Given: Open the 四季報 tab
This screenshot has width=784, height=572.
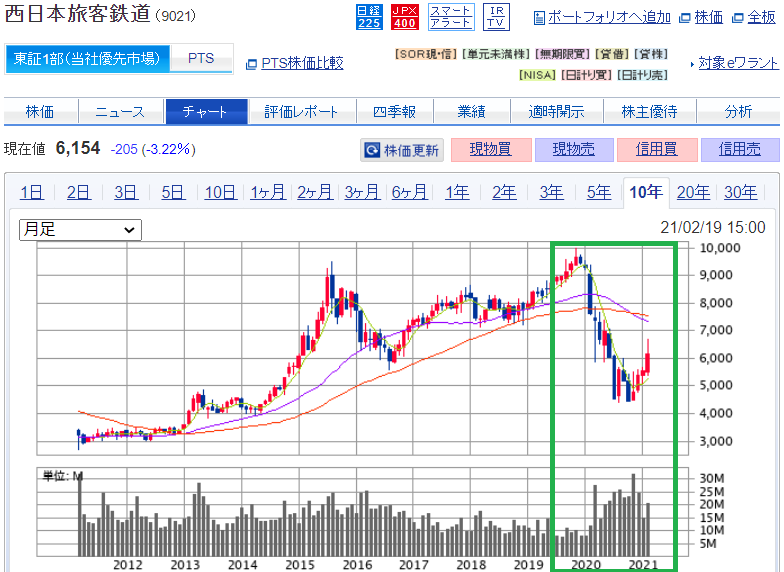Looking at the screenshot, I should (394, 112).
